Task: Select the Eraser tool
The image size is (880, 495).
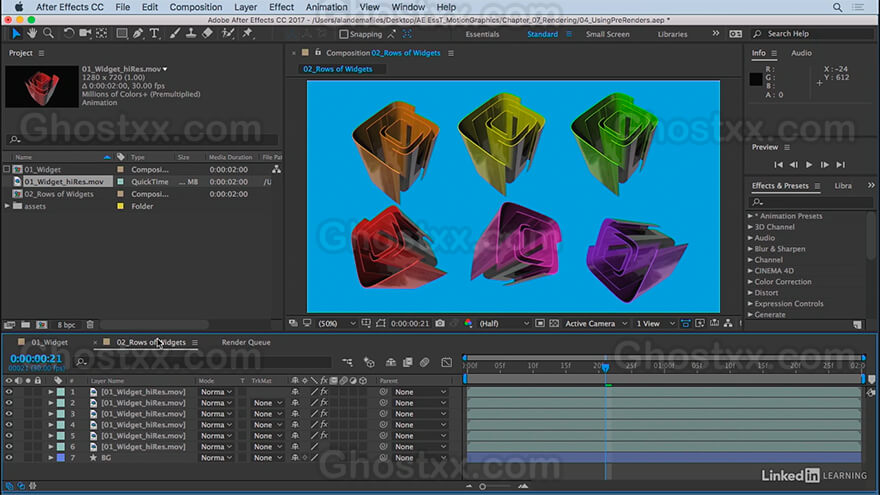Action: 207,34
